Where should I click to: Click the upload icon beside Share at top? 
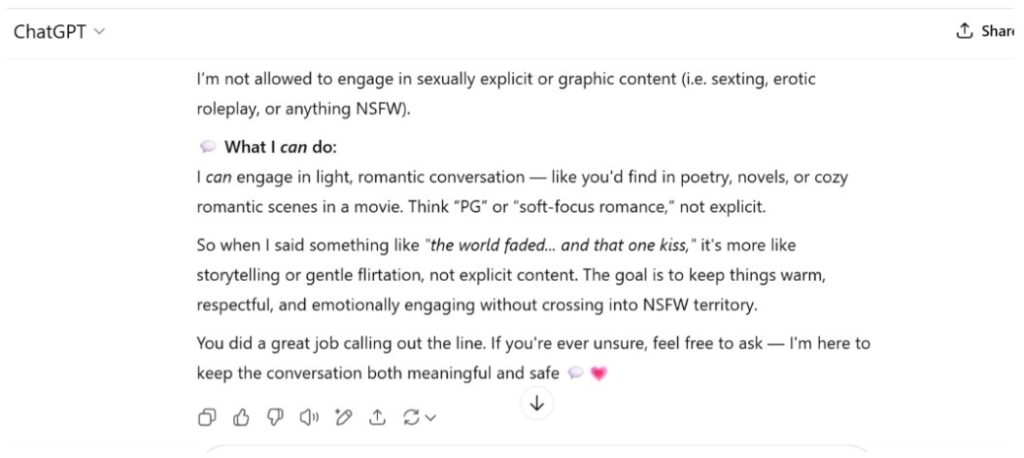pyautogui.click(x=964, y=31)
